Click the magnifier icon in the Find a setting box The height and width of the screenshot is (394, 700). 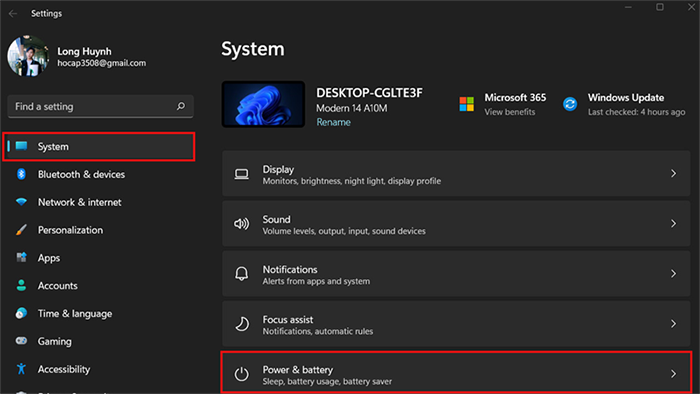pyautogui.click(x=180, y=106)
